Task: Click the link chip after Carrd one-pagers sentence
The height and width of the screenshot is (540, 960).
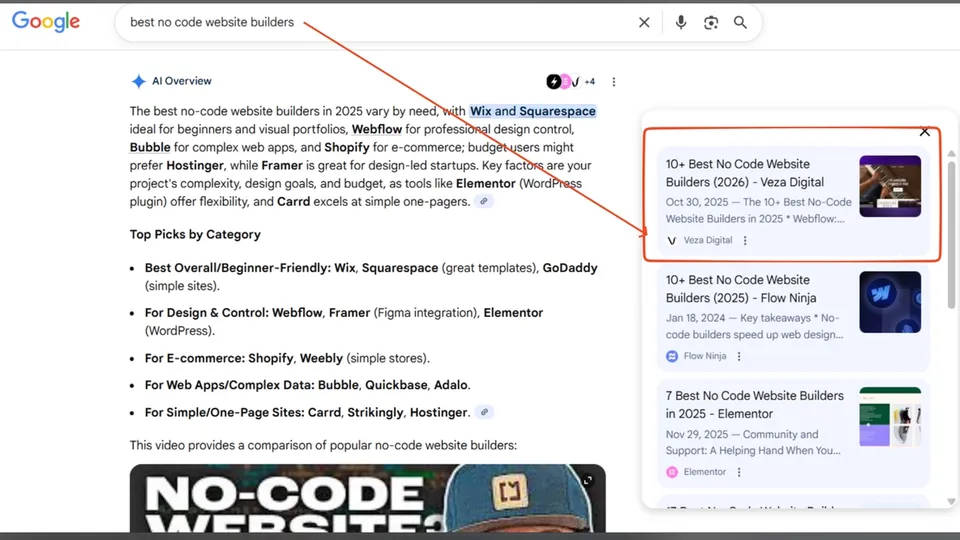Action: 484,201
